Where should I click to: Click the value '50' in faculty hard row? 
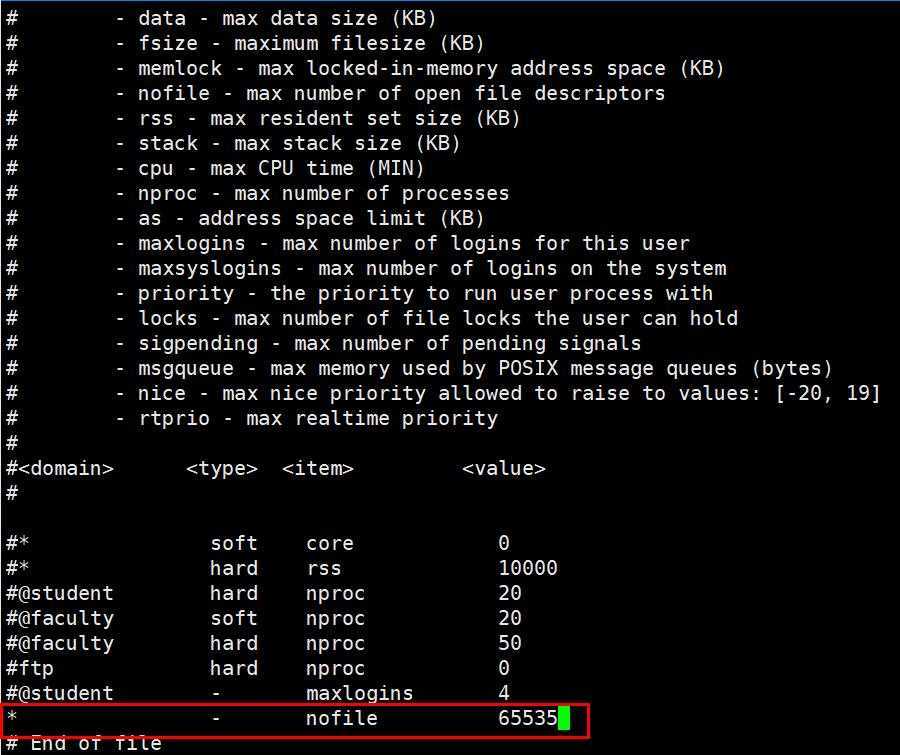click(x=510, y=643)
